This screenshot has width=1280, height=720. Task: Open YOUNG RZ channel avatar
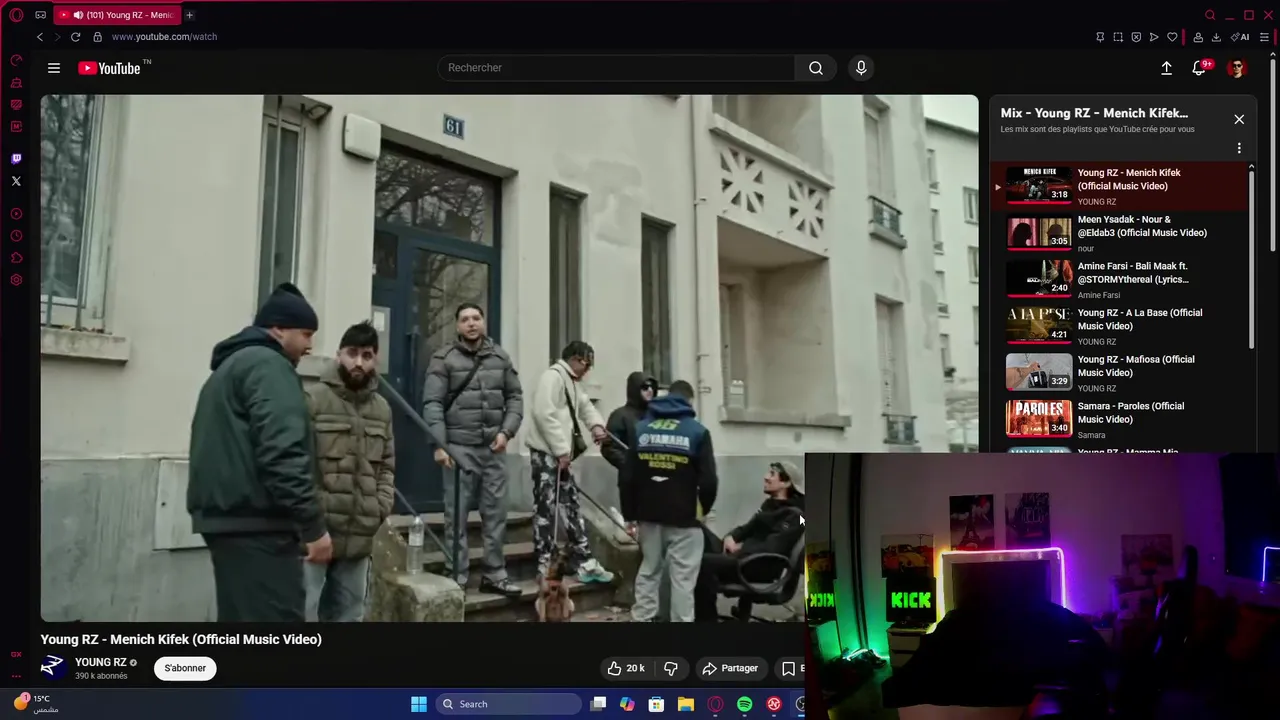pos(52,667)
